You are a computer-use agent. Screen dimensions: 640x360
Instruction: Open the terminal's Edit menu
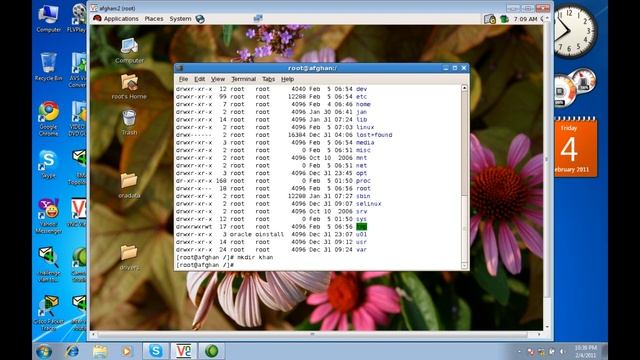[x=199, y=79]
